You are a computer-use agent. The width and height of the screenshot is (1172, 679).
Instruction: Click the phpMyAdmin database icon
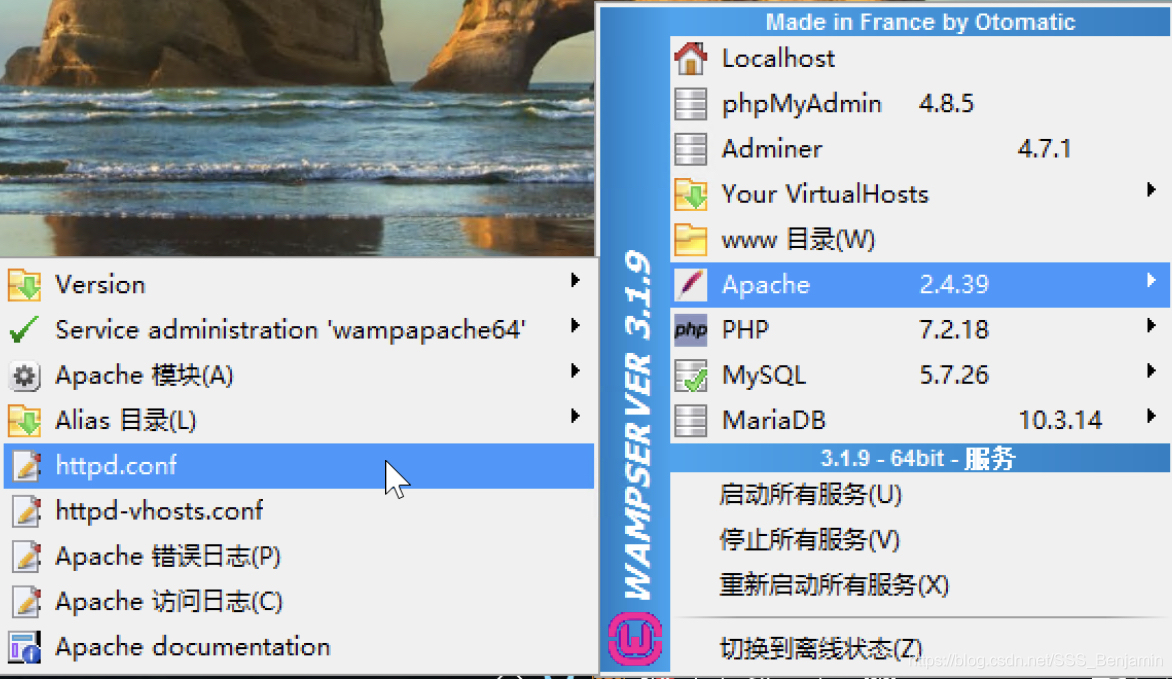pyautogui.click(x=691, y=104)
